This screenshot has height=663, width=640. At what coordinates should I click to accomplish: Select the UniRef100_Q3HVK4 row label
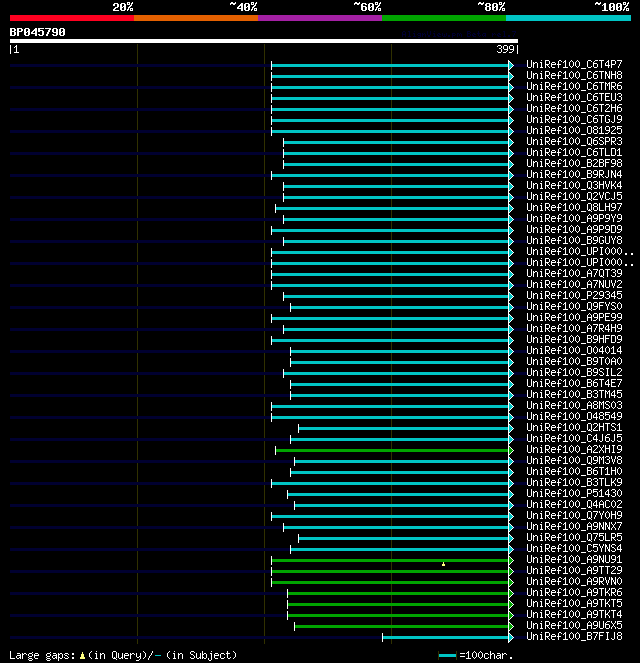[574, 185]
